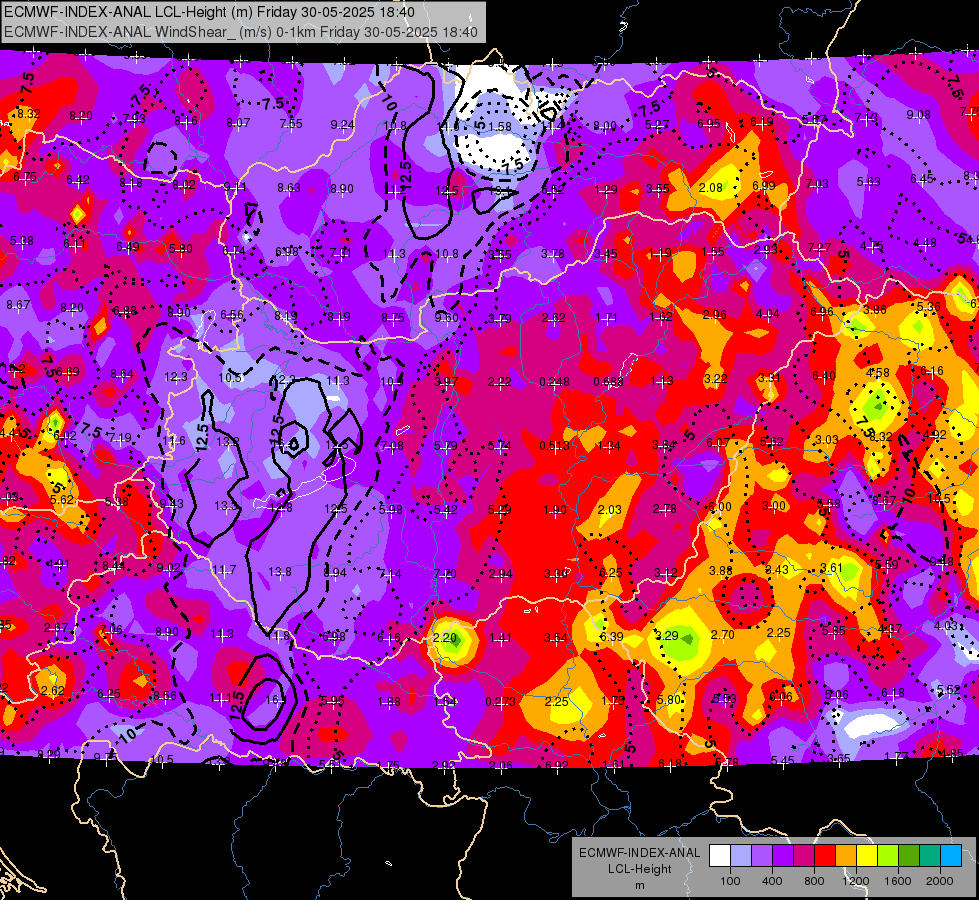Click the grid value 3.97

446,382
